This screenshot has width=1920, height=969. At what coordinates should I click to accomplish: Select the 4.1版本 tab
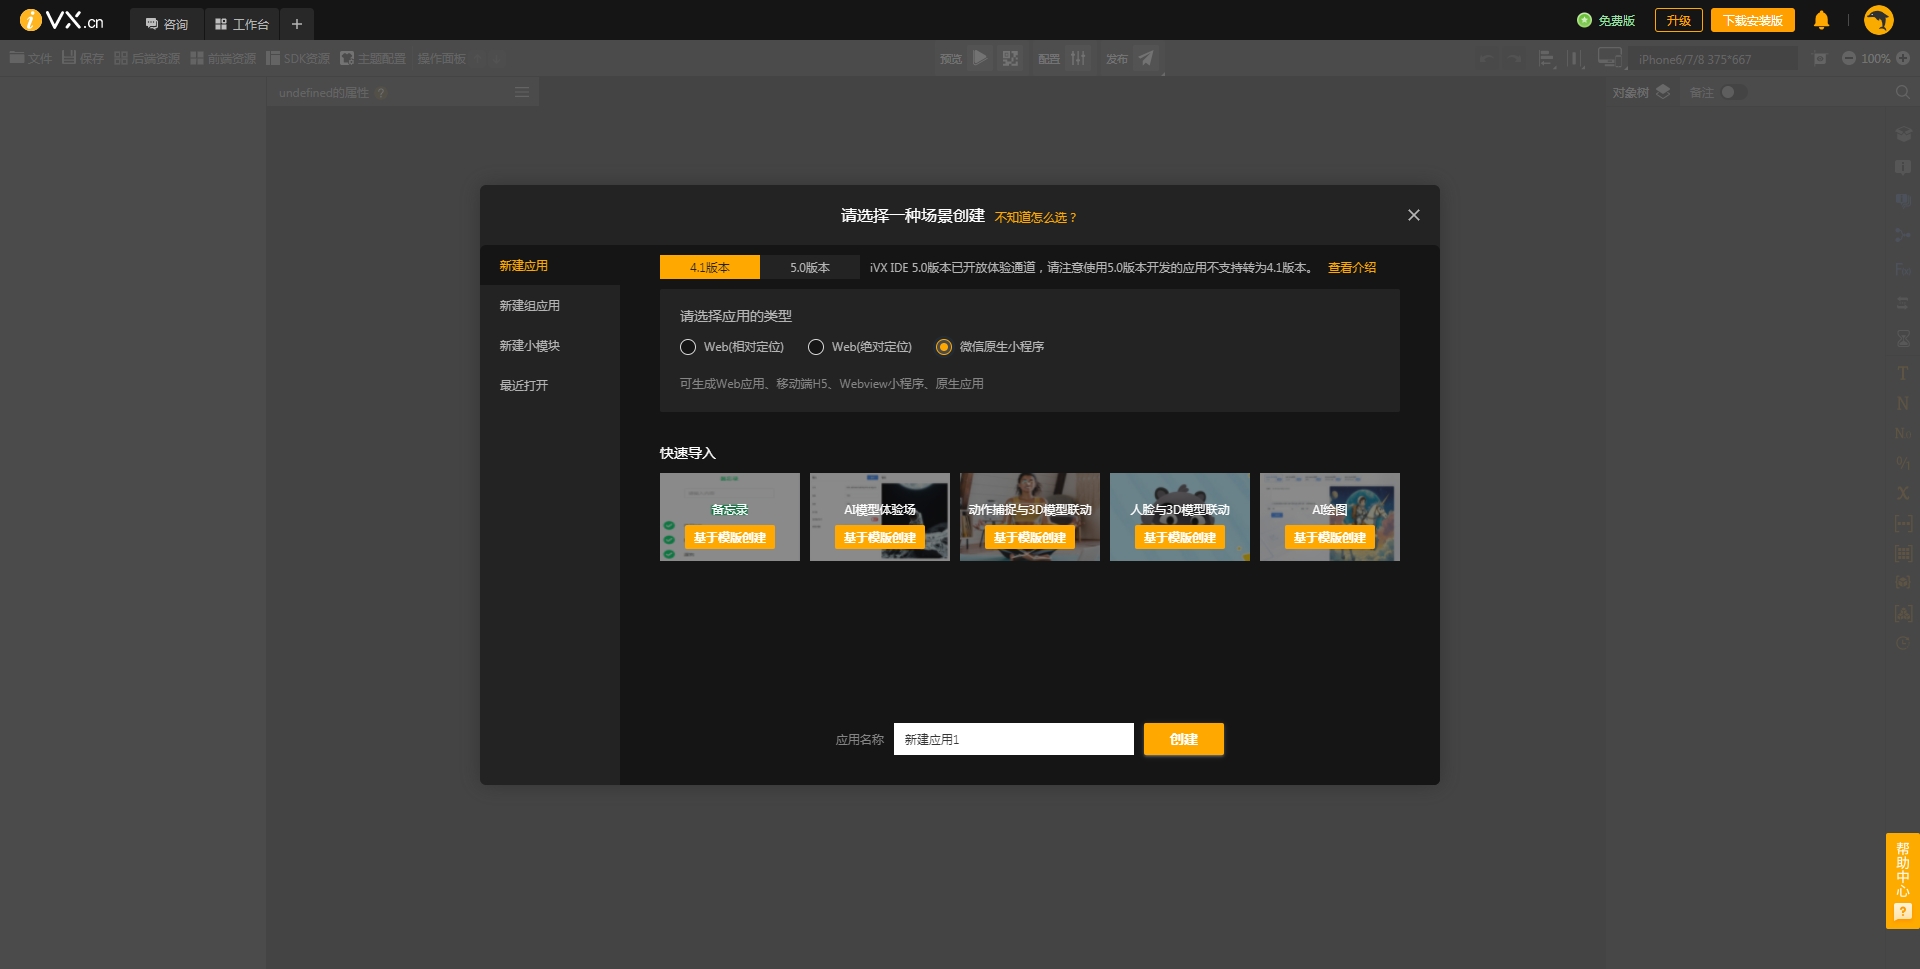click(710, 267)
